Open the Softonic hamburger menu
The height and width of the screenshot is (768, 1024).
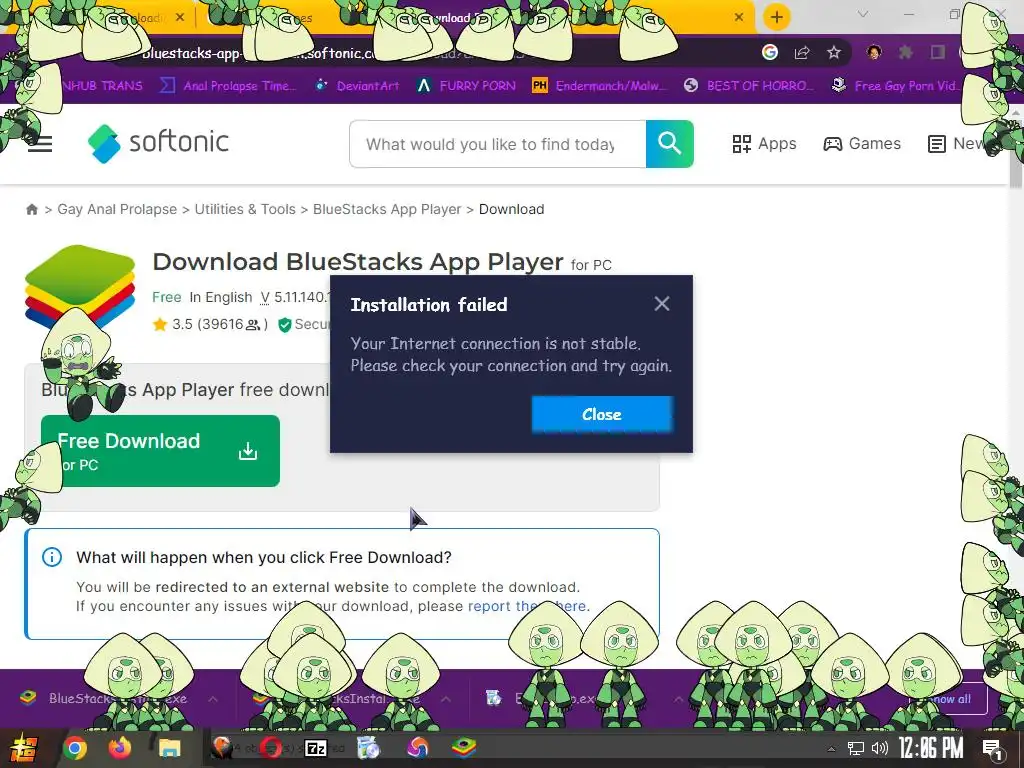[40, 144]
